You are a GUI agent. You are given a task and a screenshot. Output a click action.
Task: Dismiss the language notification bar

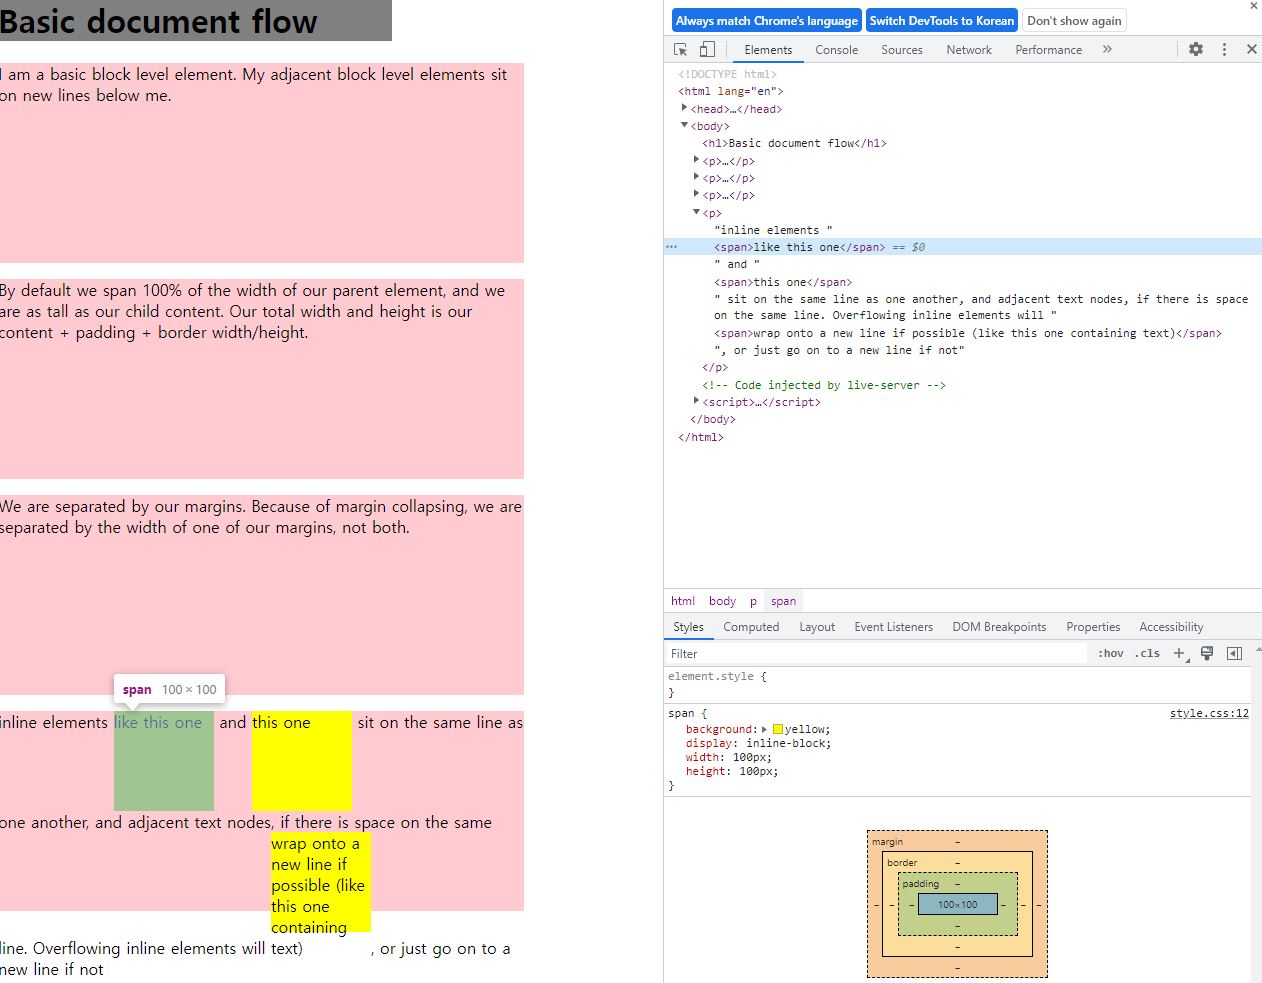click(x=1254, y=6)
